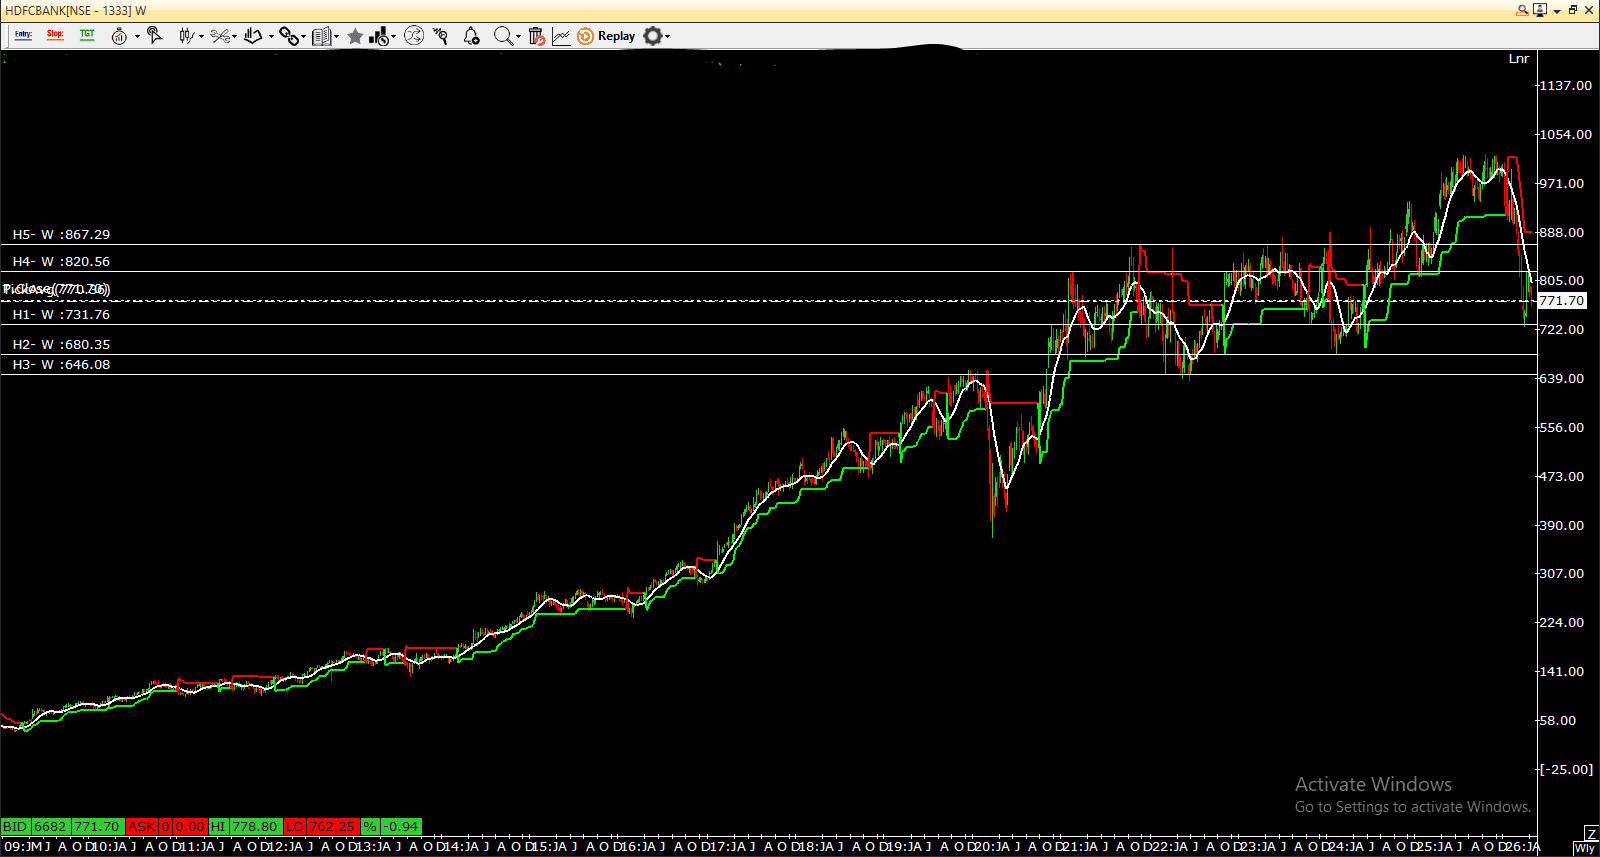
Task: Click the 771.70 current price tag
Action: (1561, 301)
